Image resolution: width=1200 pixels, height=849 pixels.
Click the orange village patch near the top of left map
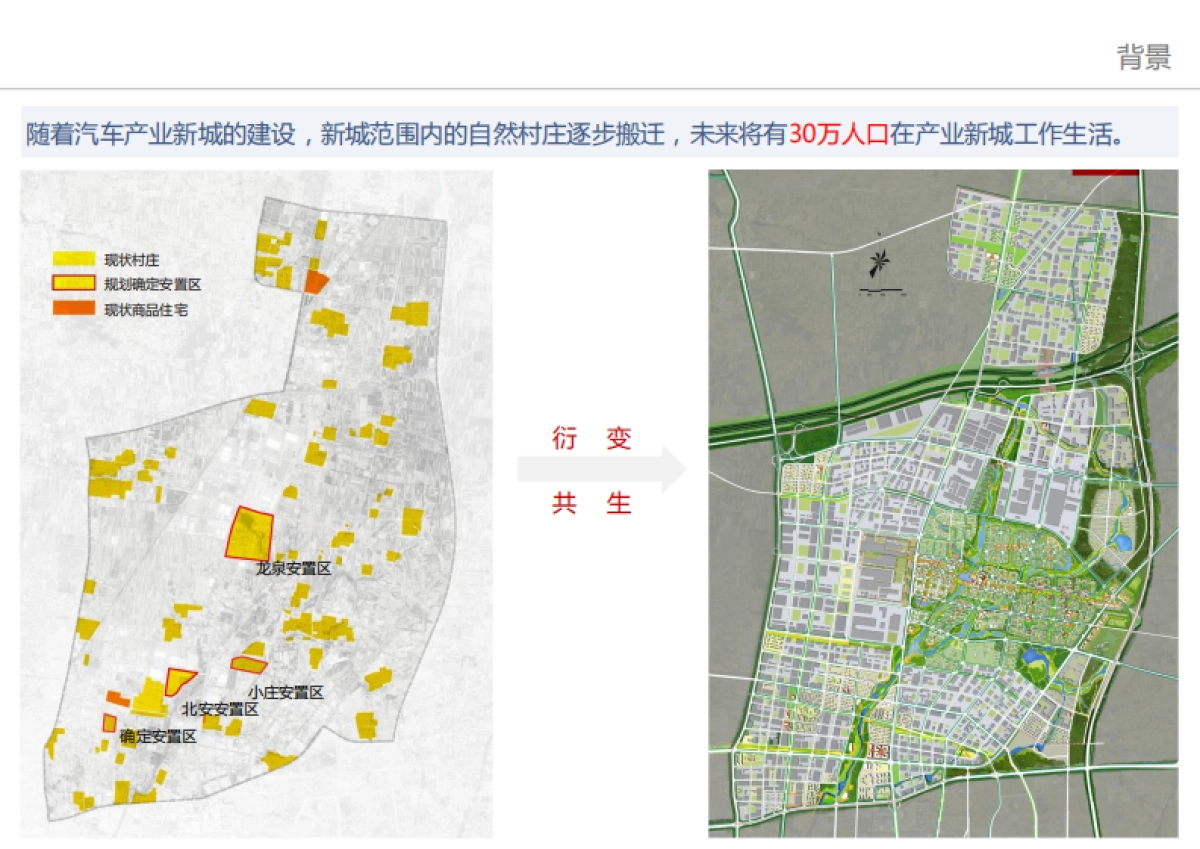(316, 280)
